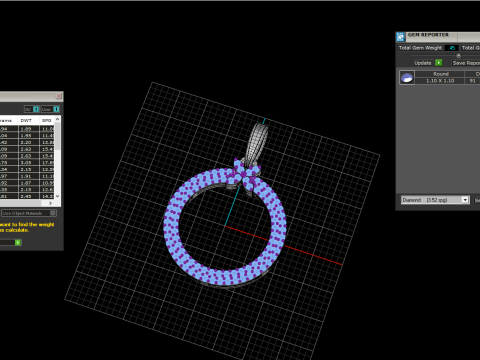Click the Gem Reporter panel icon
Screen dimensions: 480x360
[x=401, y=37]
